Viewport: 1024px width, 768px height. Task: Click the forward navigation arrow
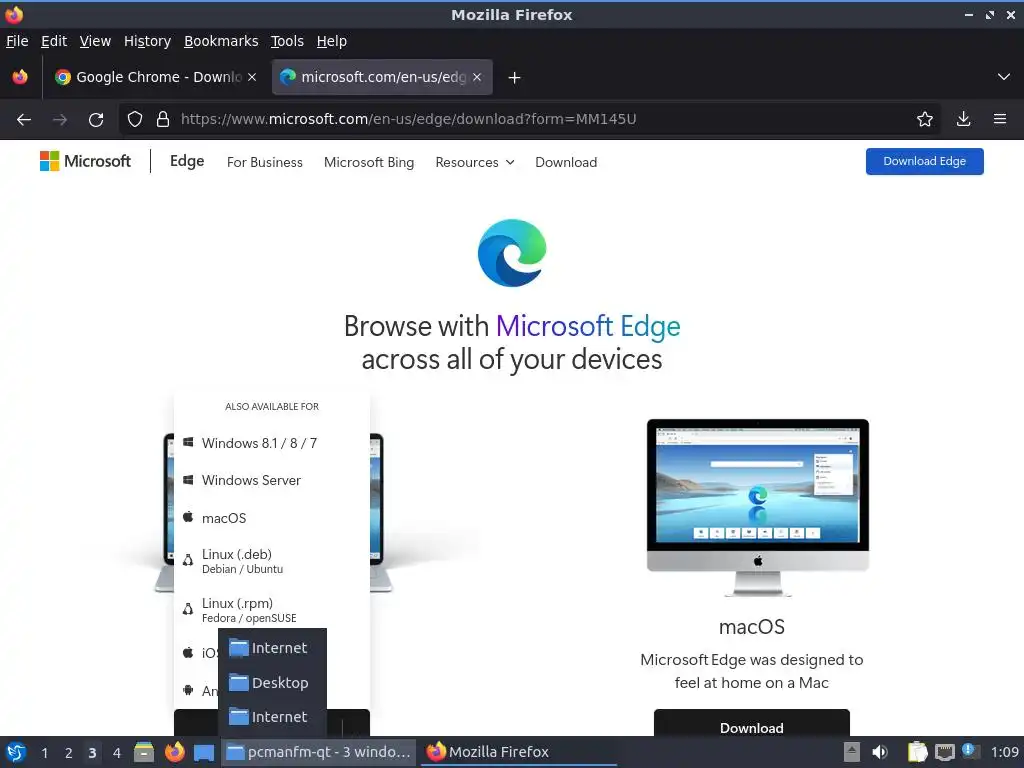pos(60,120)
